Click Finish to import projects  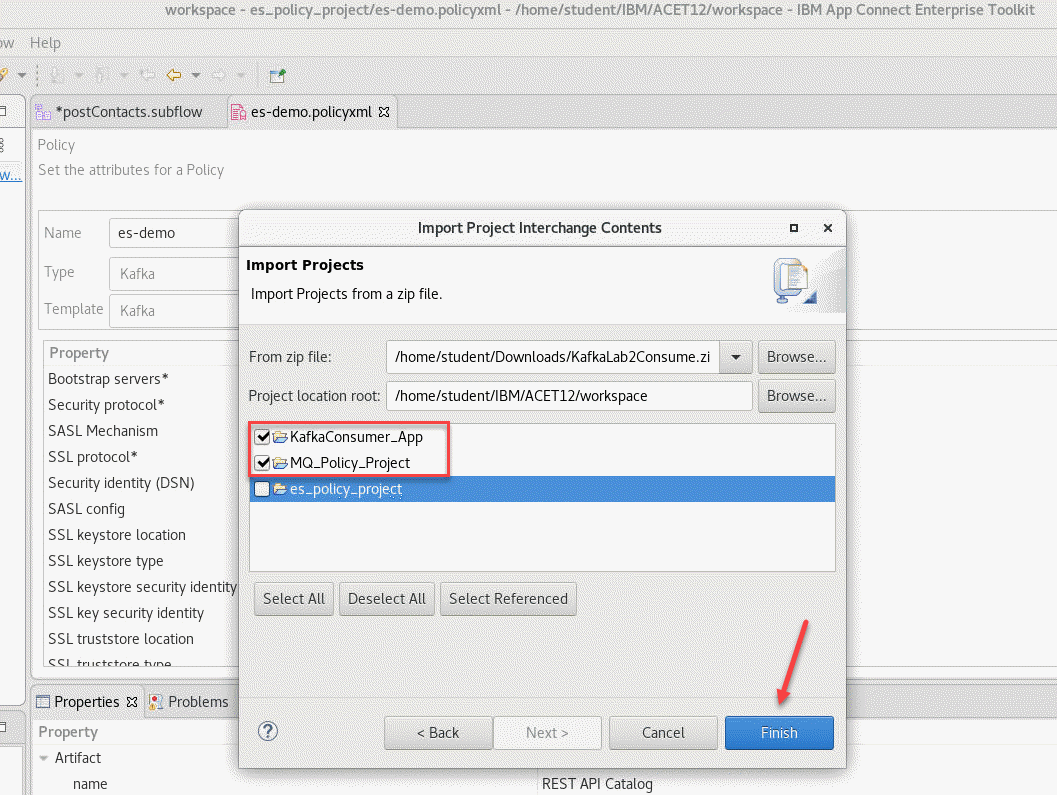click(778, 733)
